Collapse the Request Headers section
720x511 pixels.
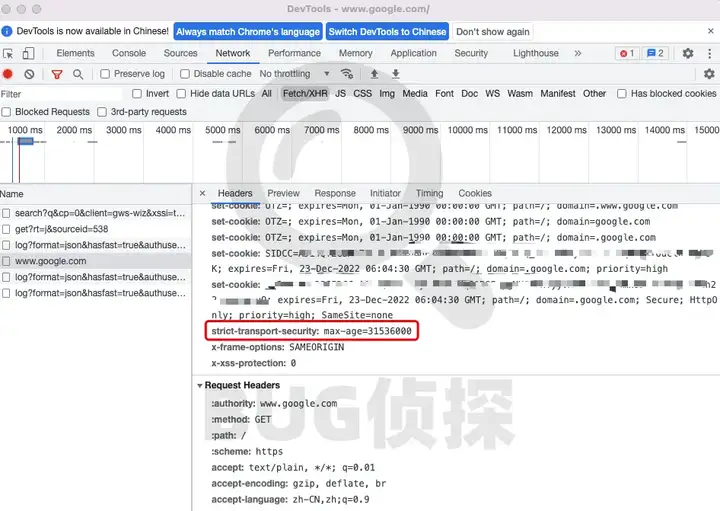click(200, 386)
